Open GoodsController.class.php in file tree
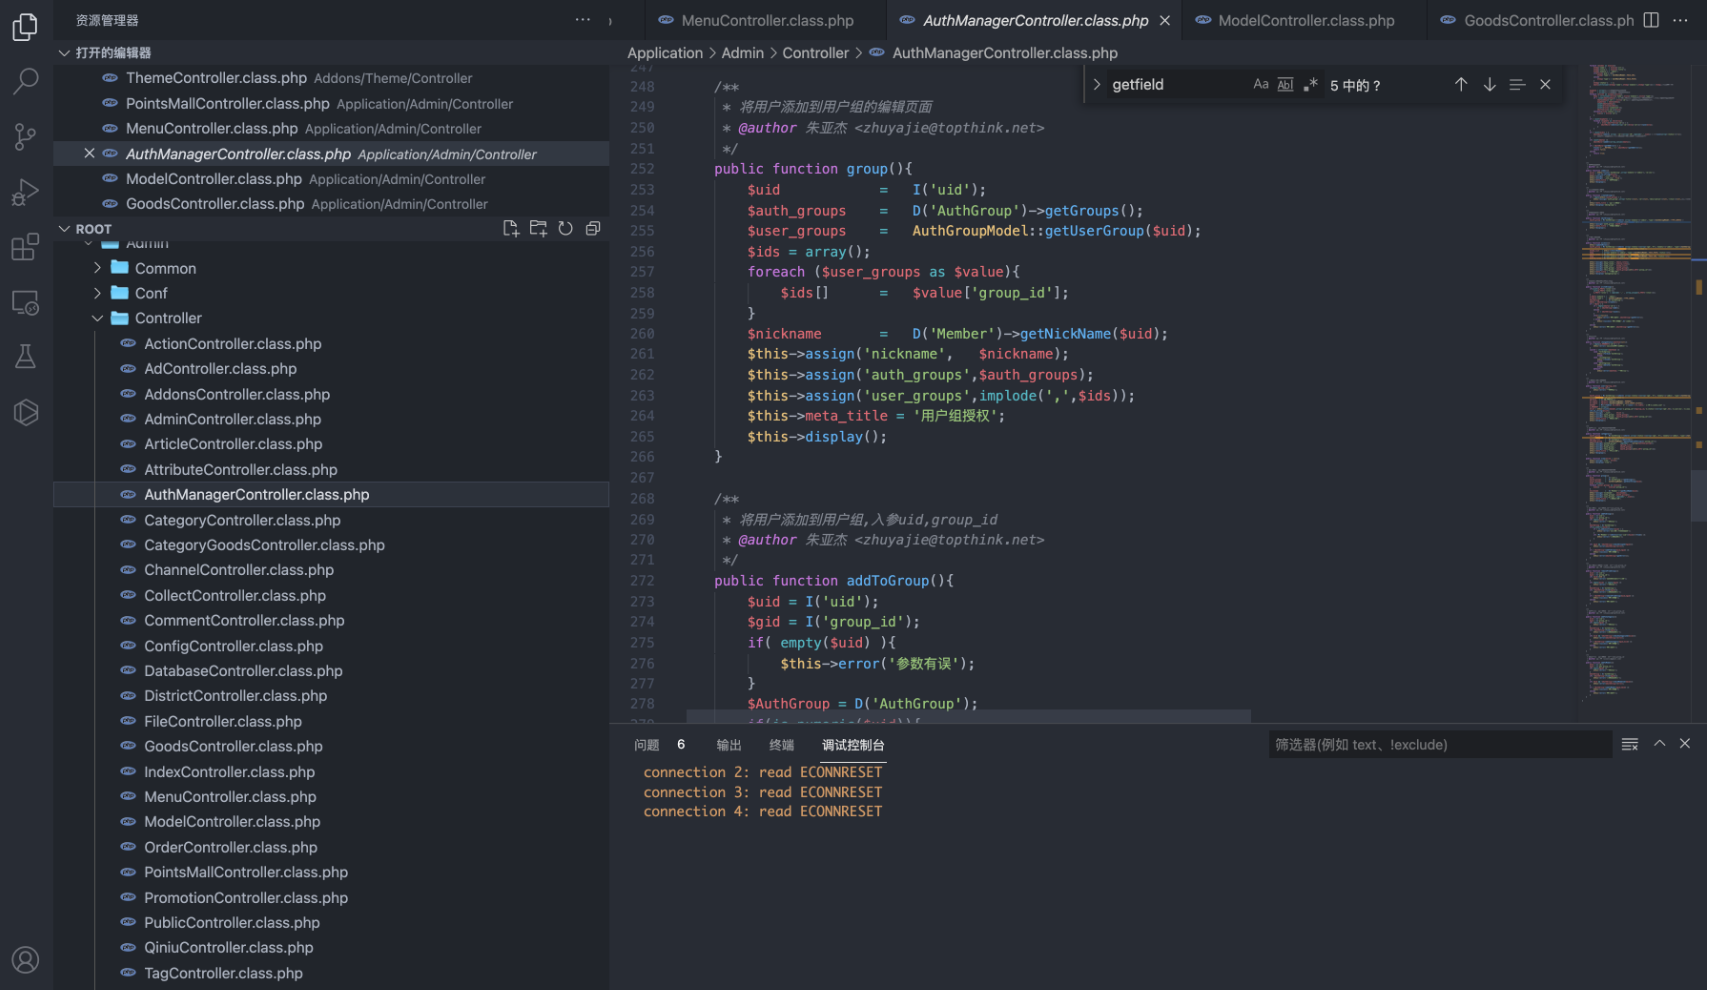Screen dimensions: 1710x990 [x=233, y=746]
